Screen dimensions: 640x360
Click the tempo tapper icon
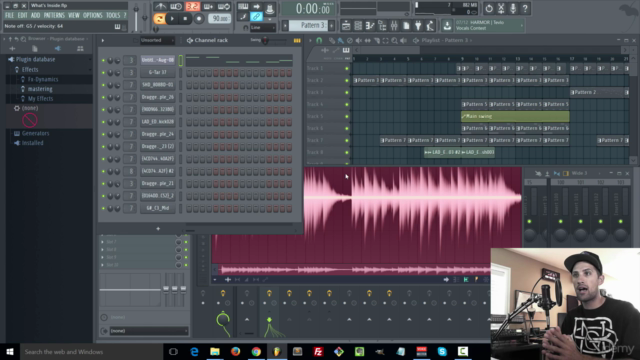[430, 26]
